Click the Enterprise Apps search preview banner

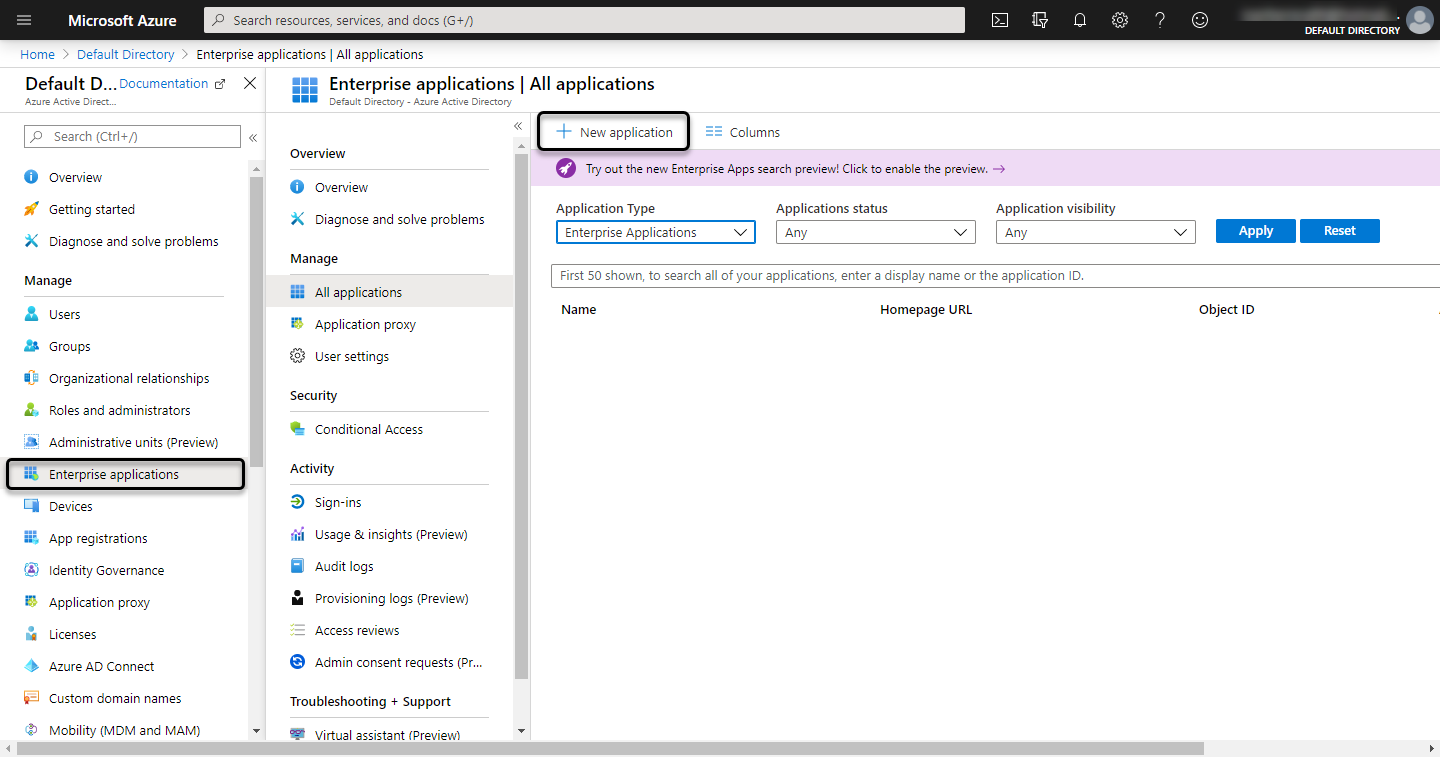(x=985, y=169)
